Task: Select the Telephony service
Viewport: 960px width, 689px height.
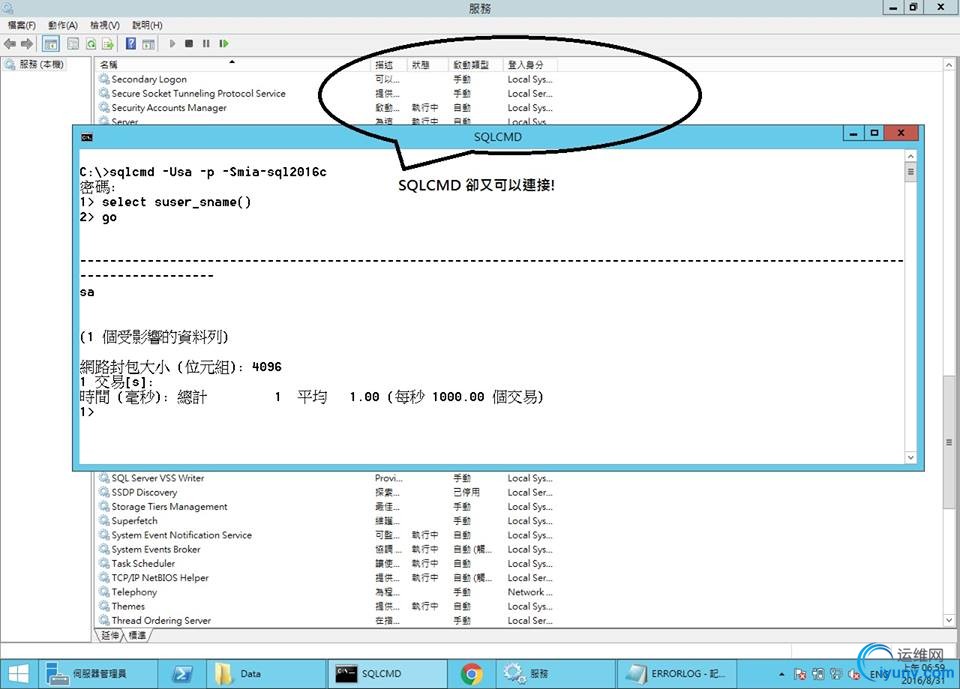Action: click(134, 592)
